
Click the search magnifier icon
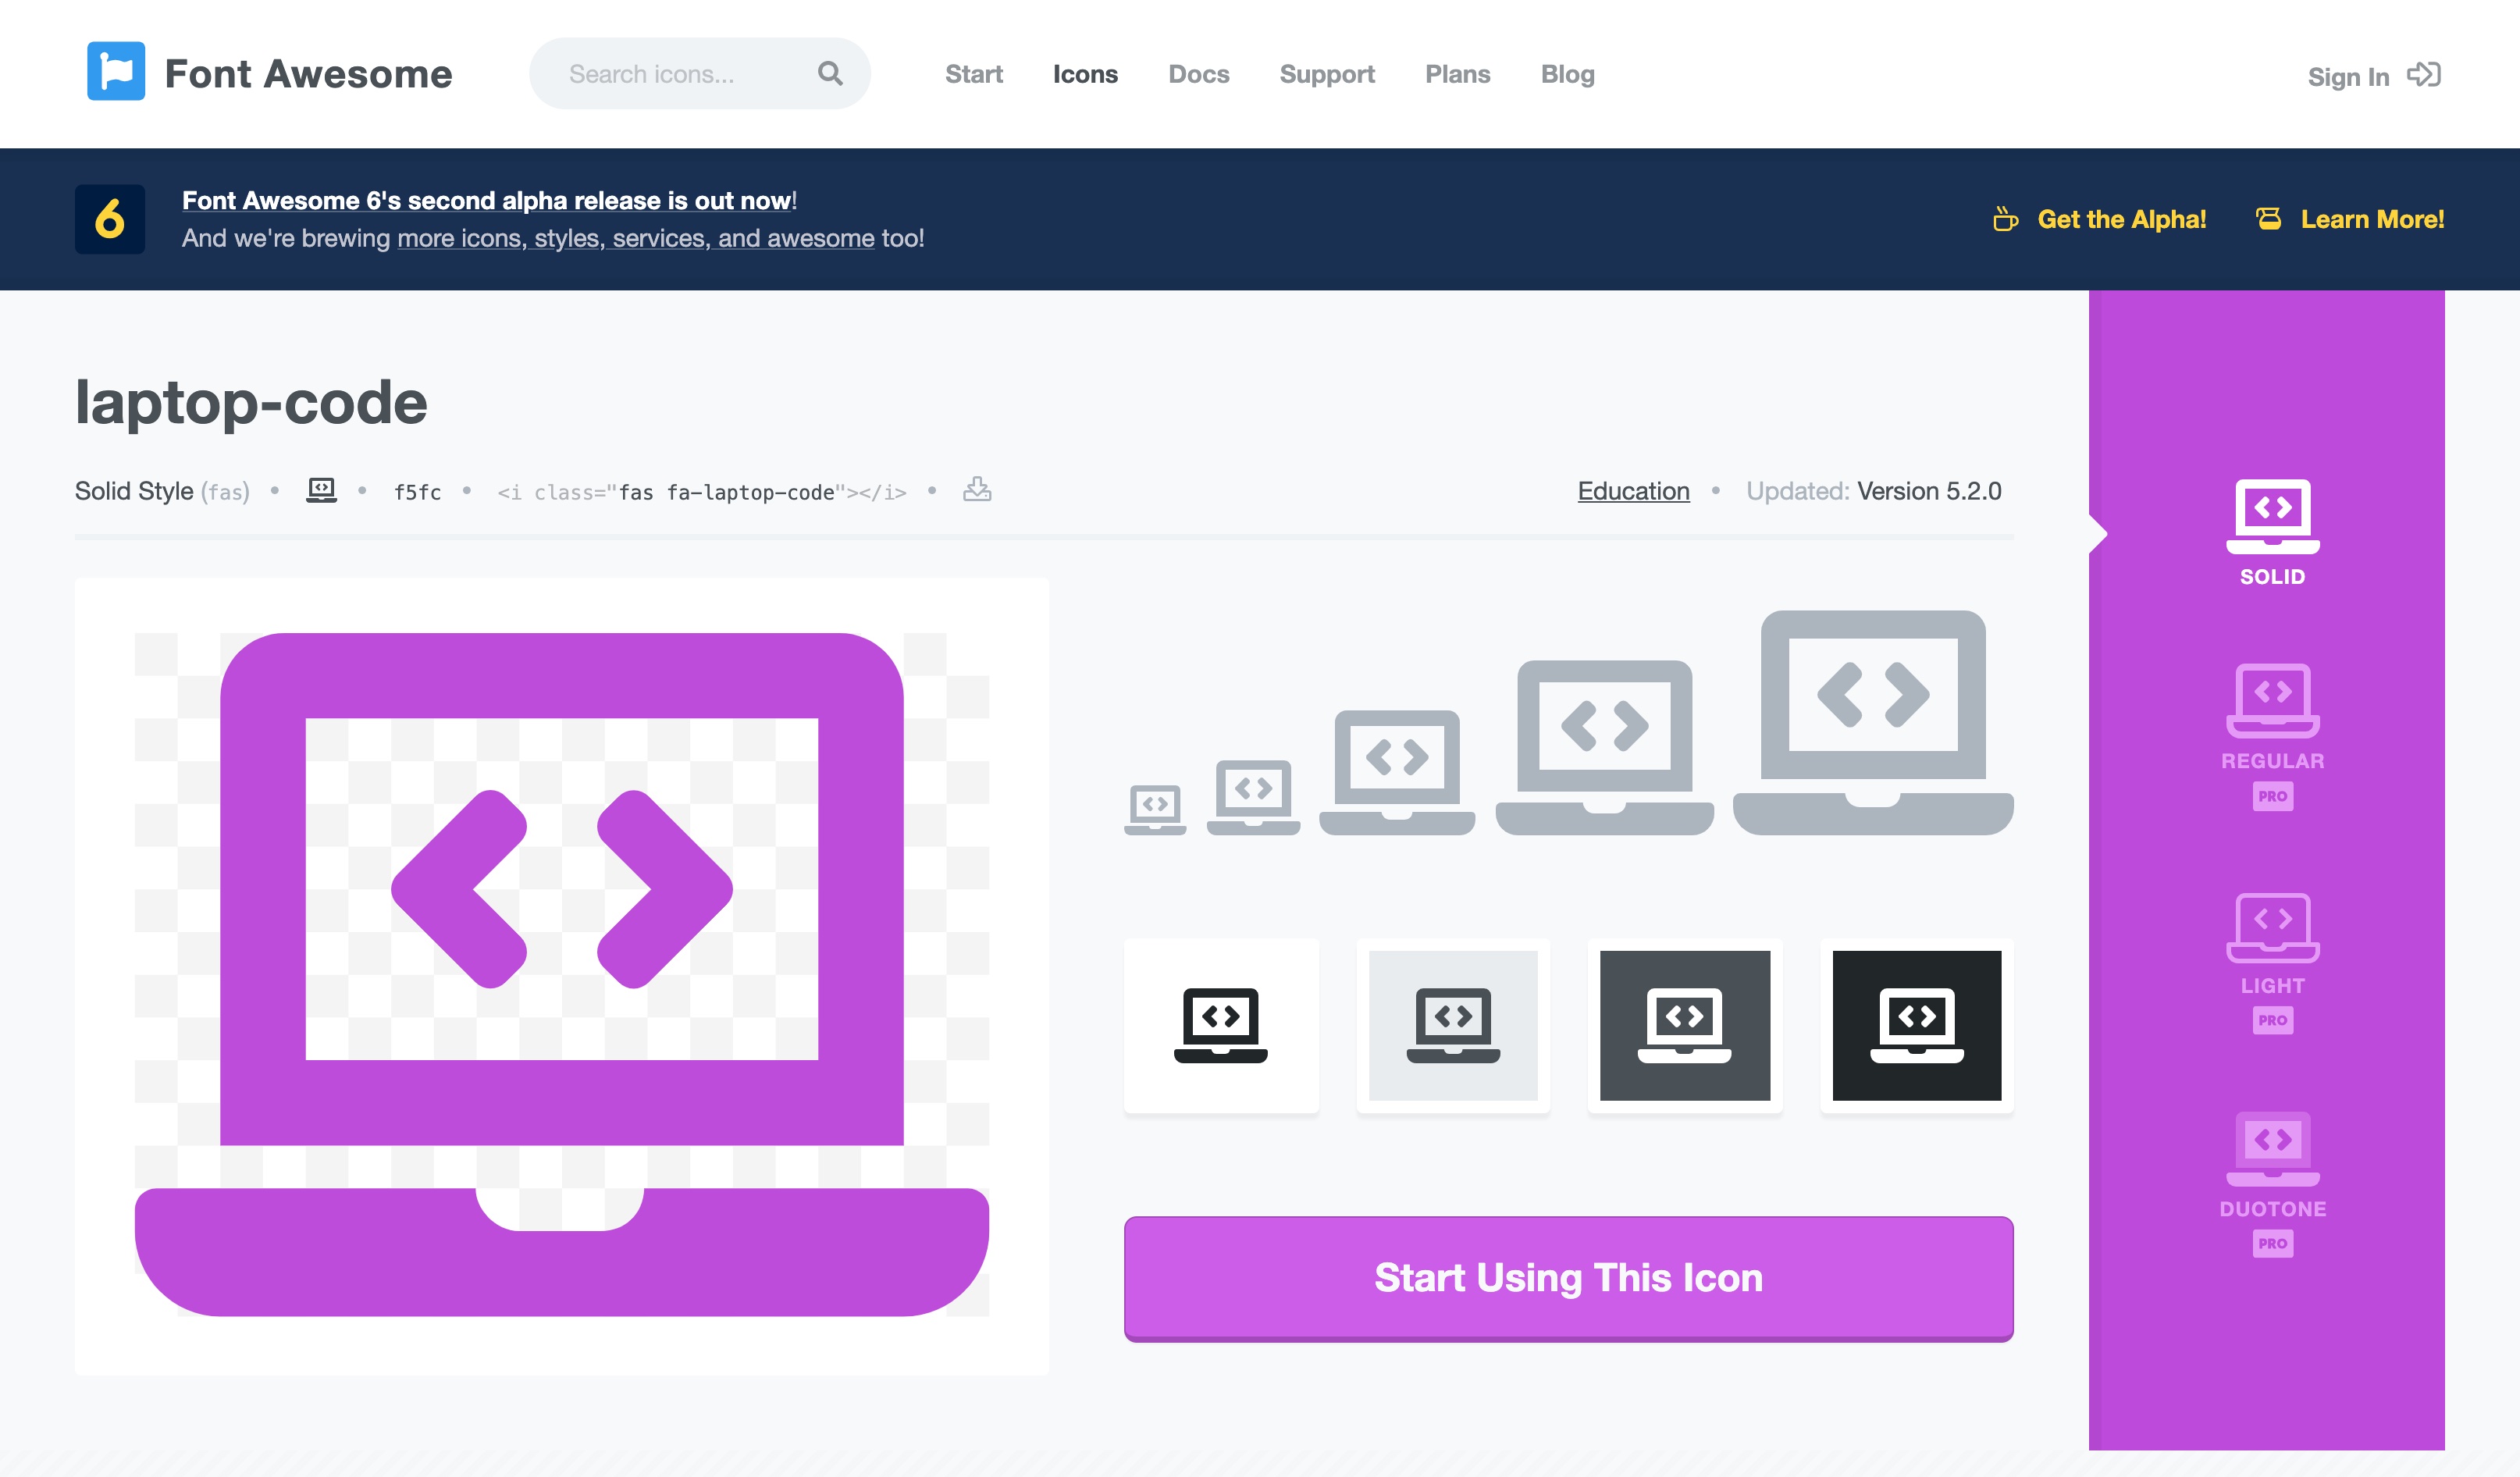tap(830, 73)
